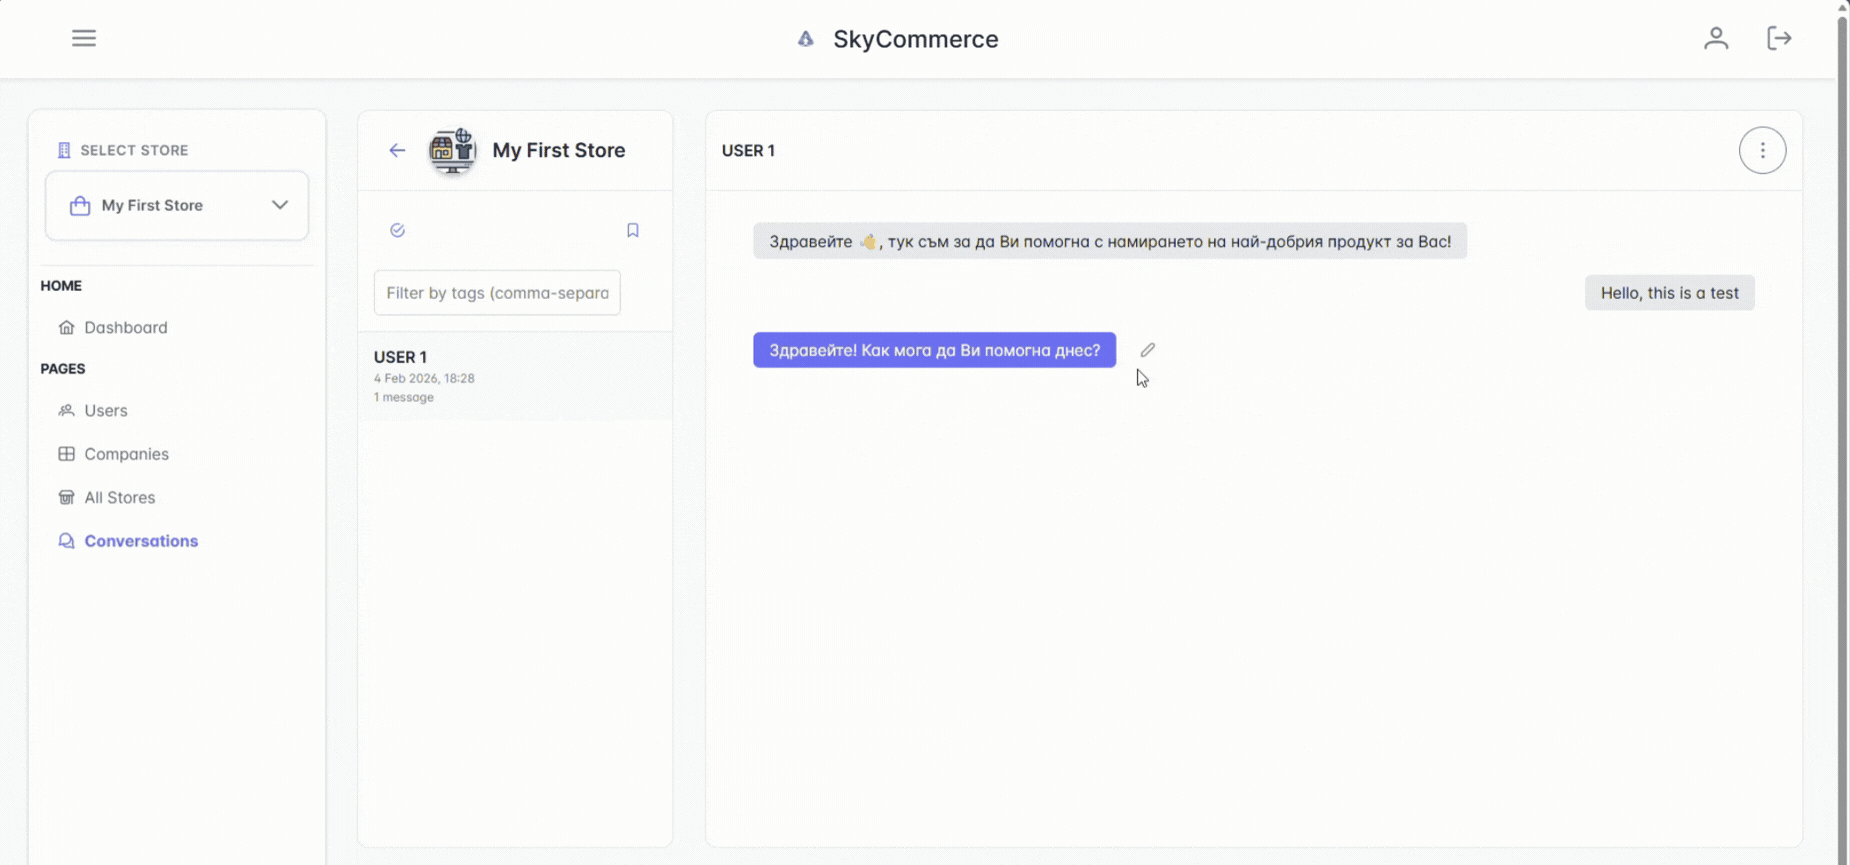The width and height of the screenshot is (1850, 865).
Task: Focus the Filter by tags field
Action: 497,293
